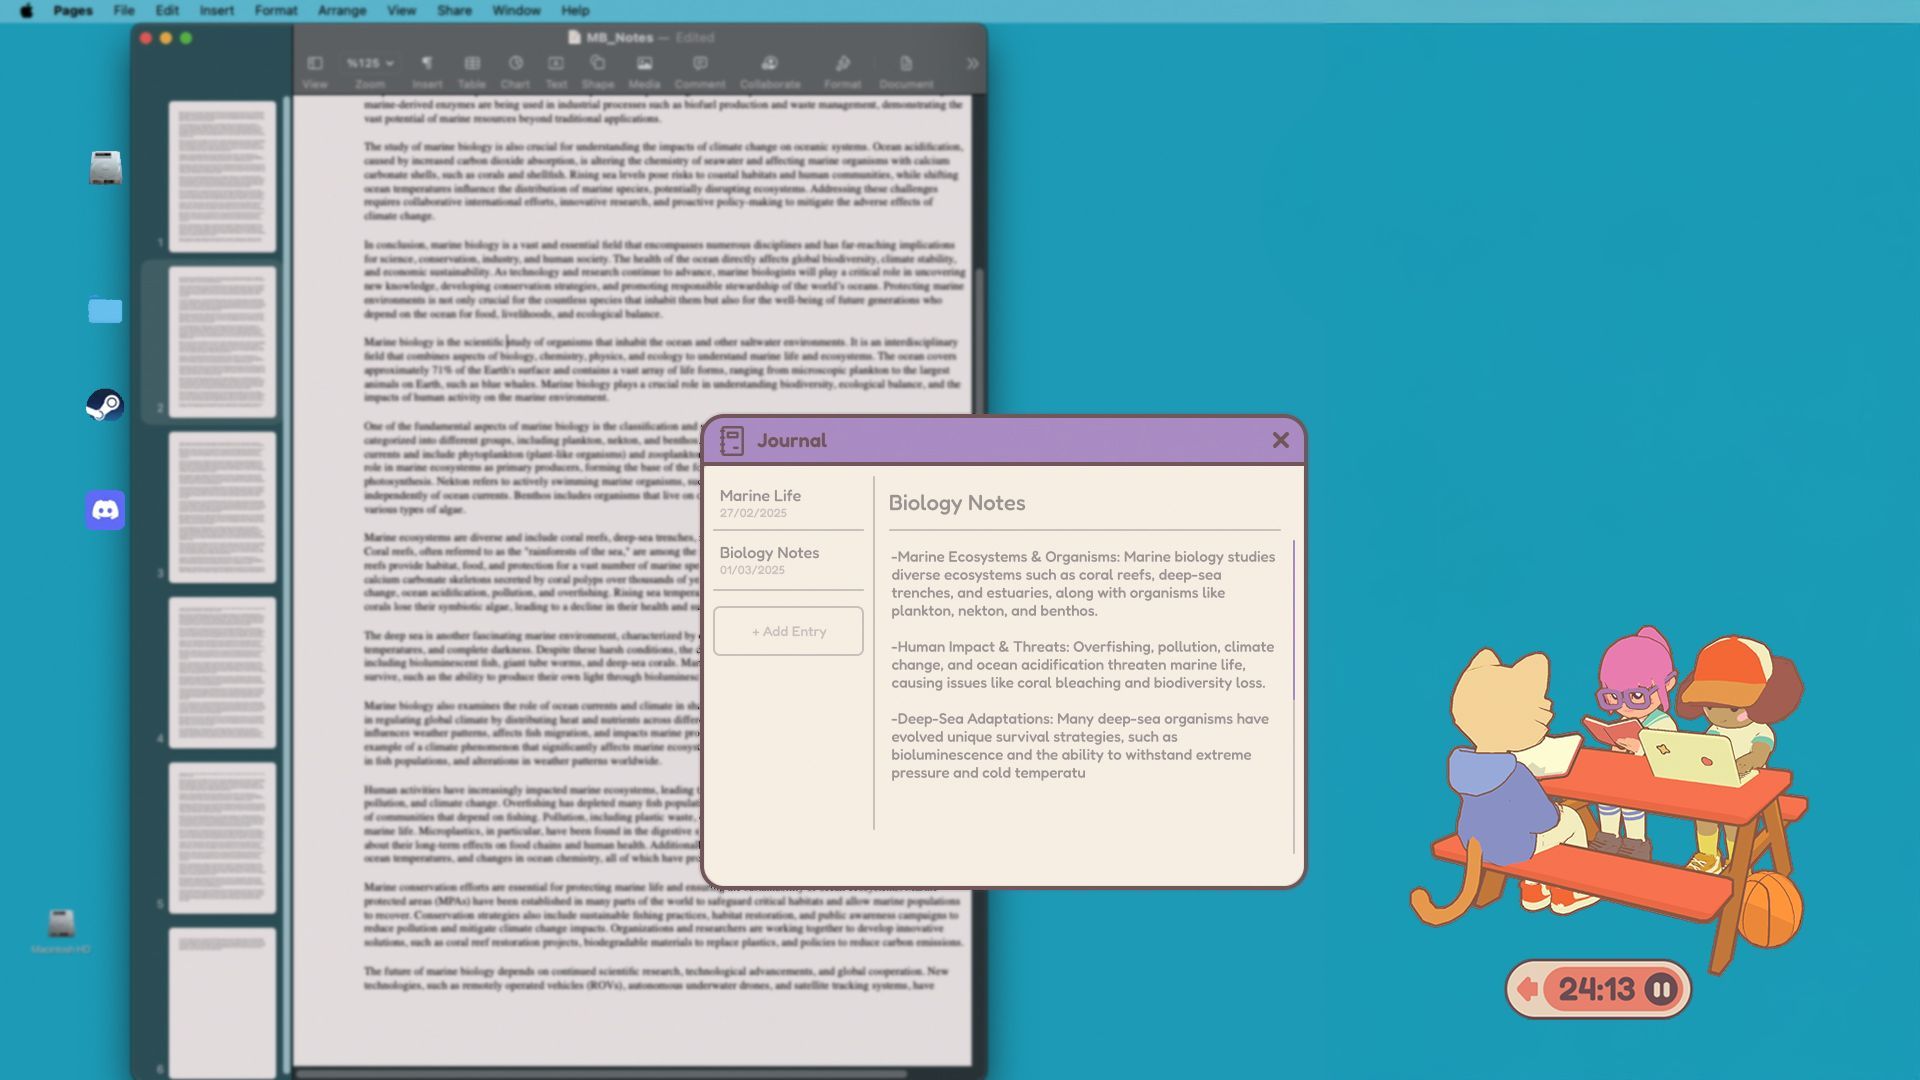1920x1080 pixels.
Task: Click the red back arrow on timer
Action: pyautogui.click(x=1527, y=989)
